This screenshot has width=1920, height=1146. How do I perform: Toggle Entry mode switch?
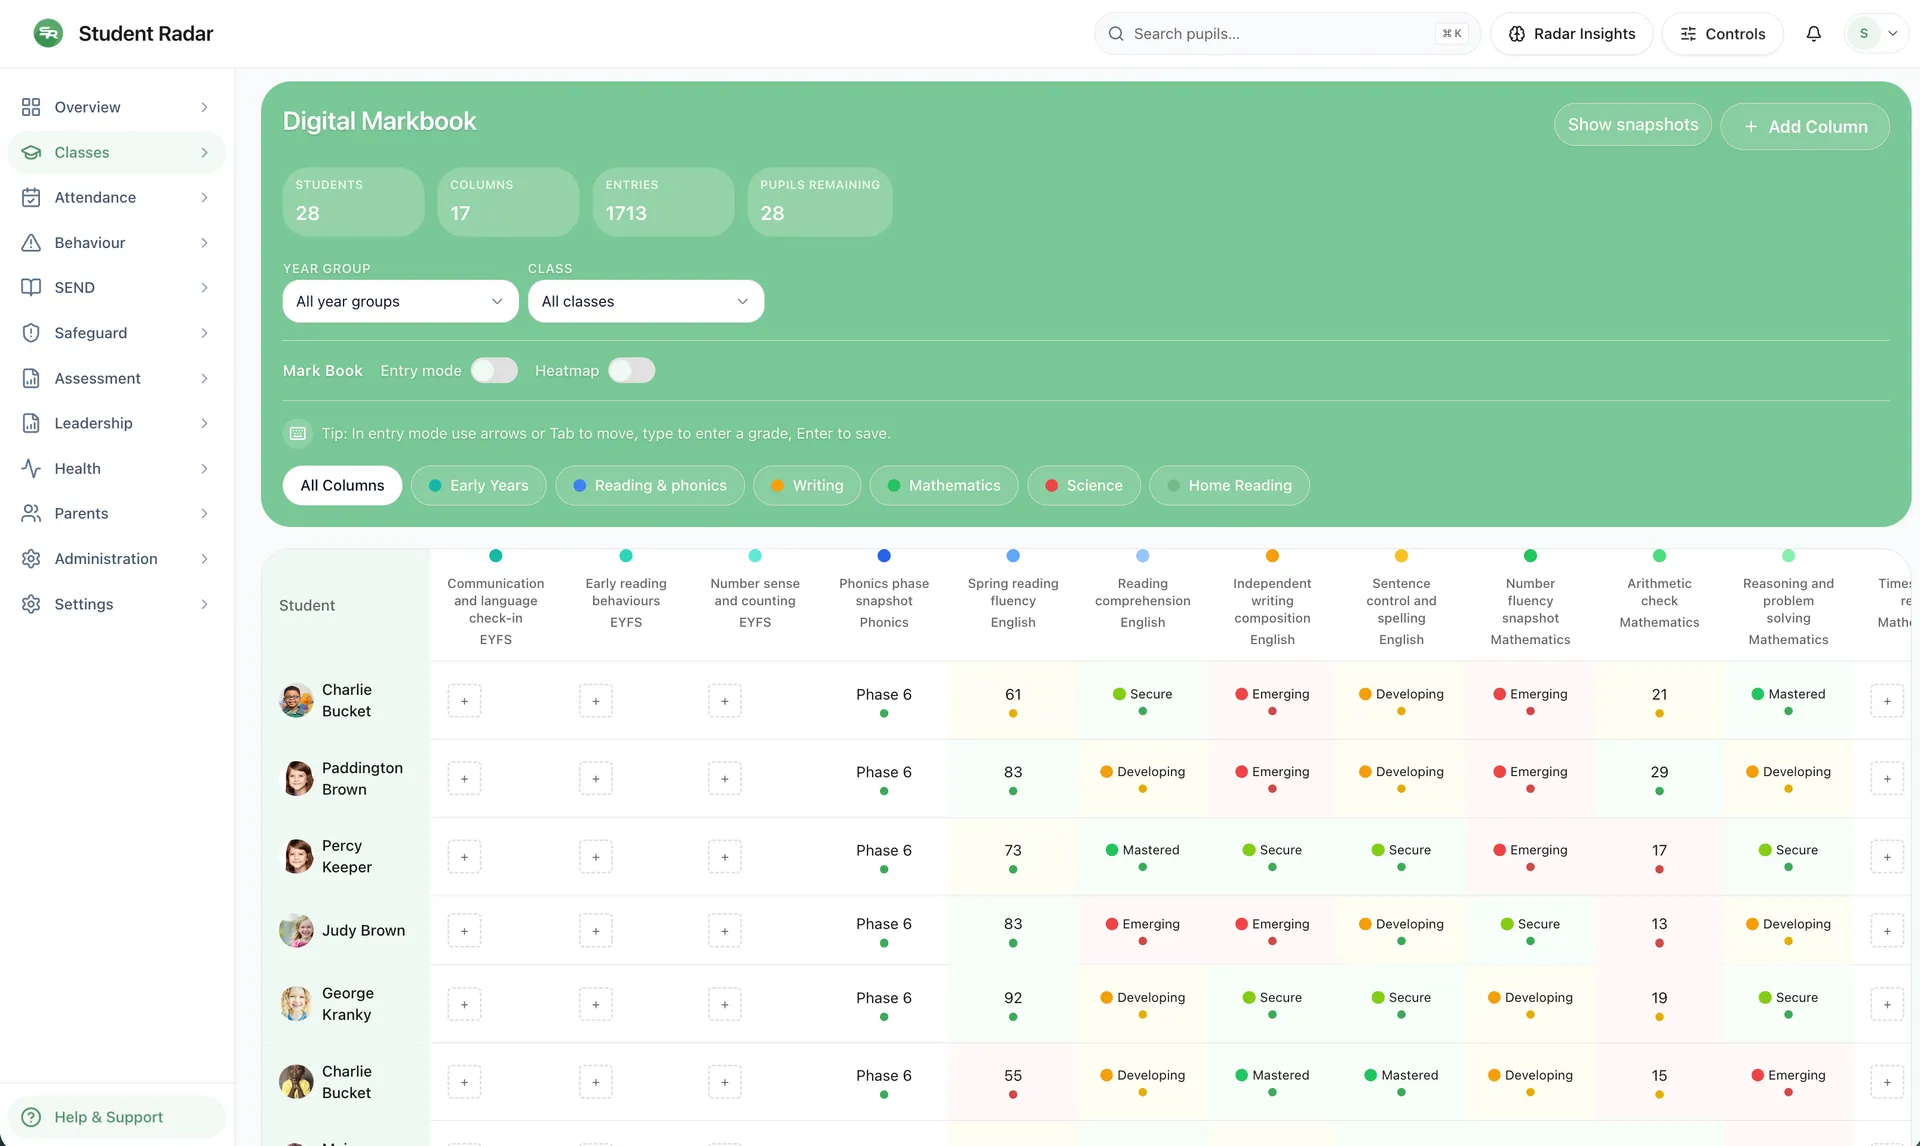coord(494,370)
